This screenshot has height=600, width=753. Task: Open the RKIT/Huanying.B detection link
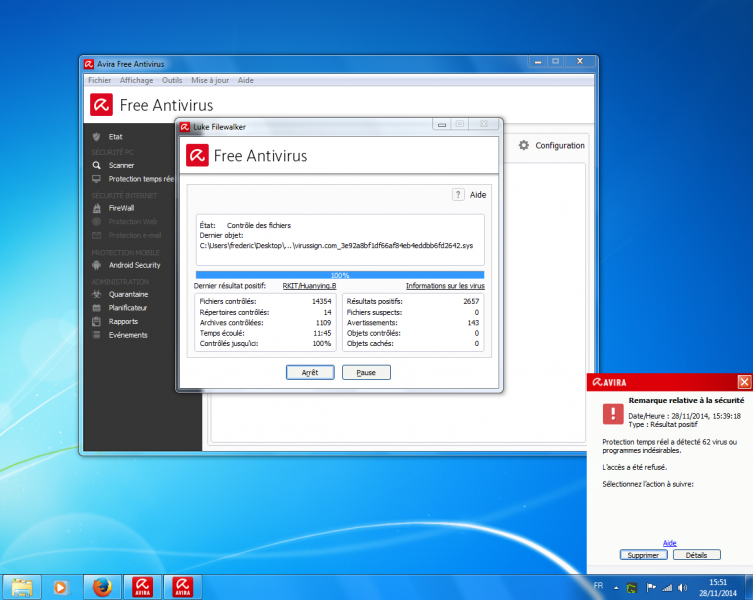coord(309,286)
